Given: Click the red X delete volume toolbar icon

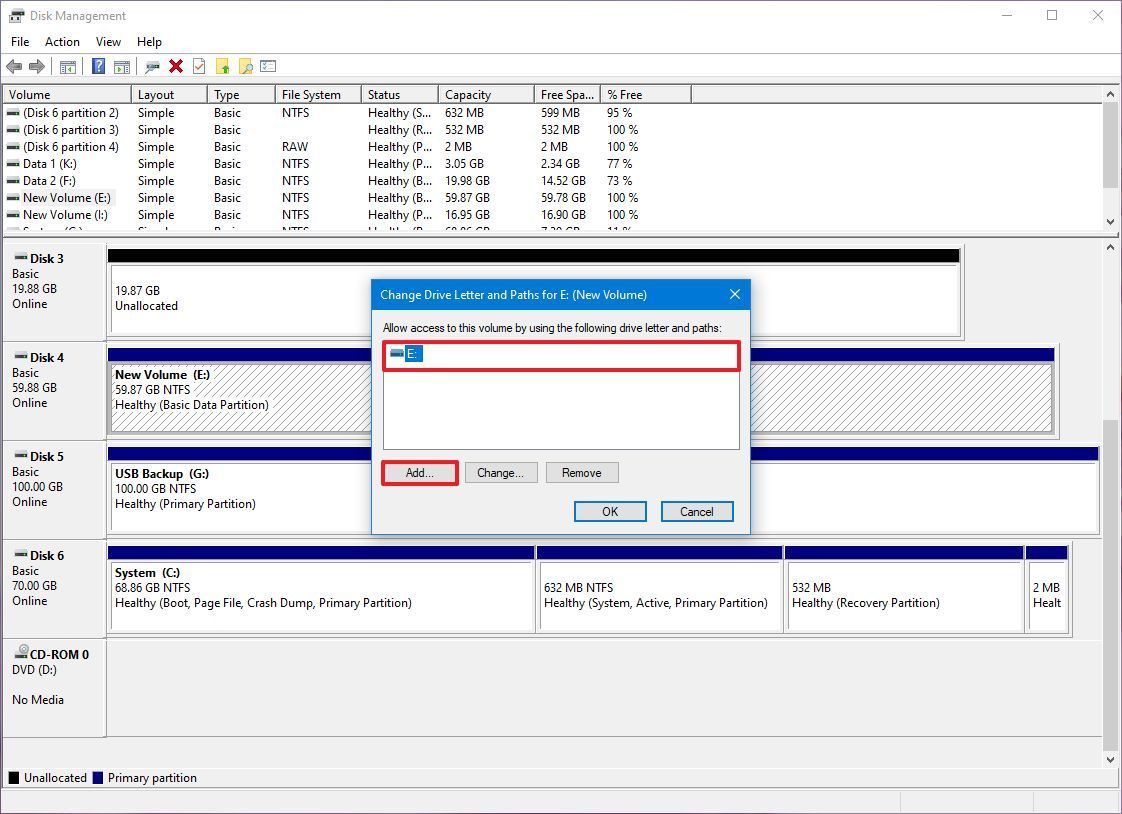Looking at the screenshot, I should tap(176, 66).
